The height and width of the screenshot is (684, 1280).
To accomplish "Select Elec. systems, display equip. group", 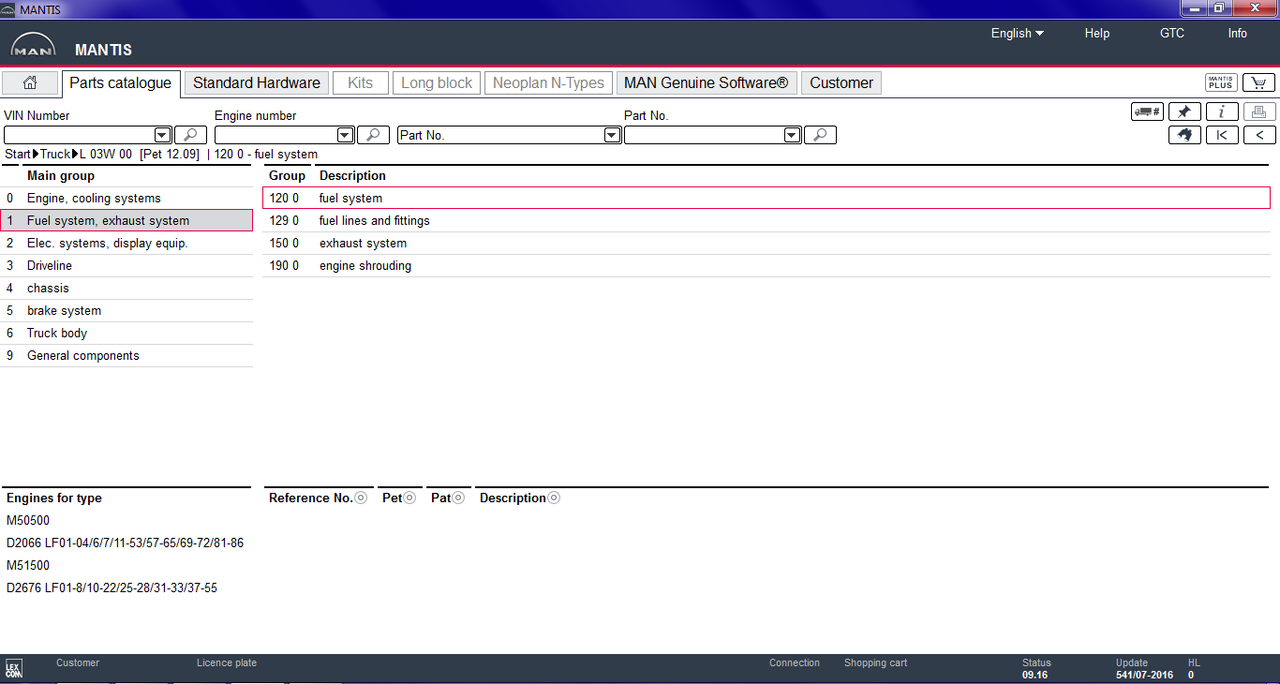I will pyautogui.click(x=126, y=243).
